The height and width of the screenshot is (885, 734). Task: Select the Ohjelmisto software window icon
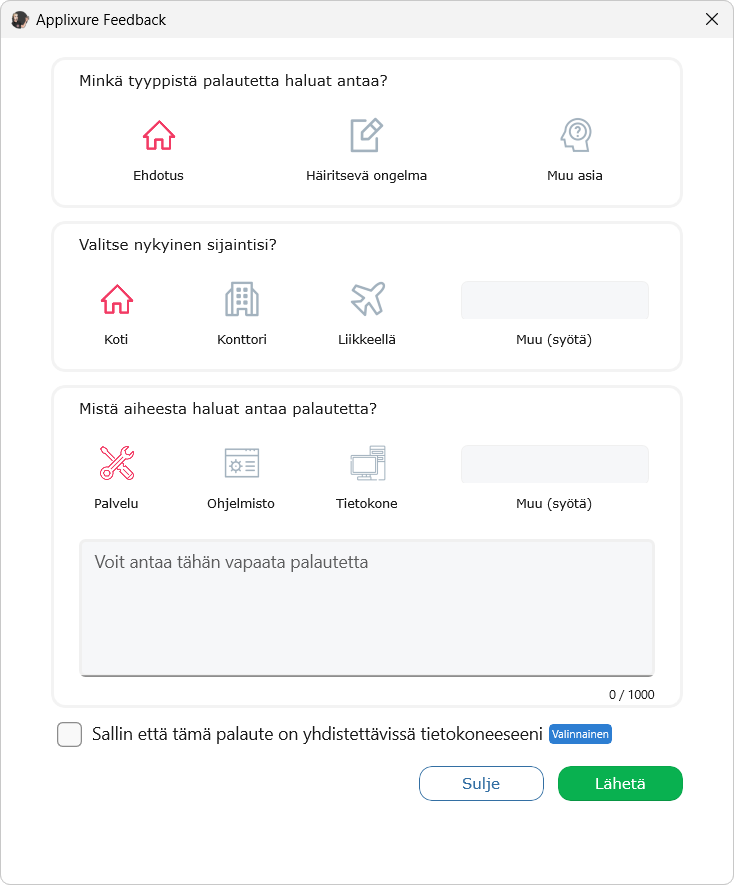tap(241, 462)
